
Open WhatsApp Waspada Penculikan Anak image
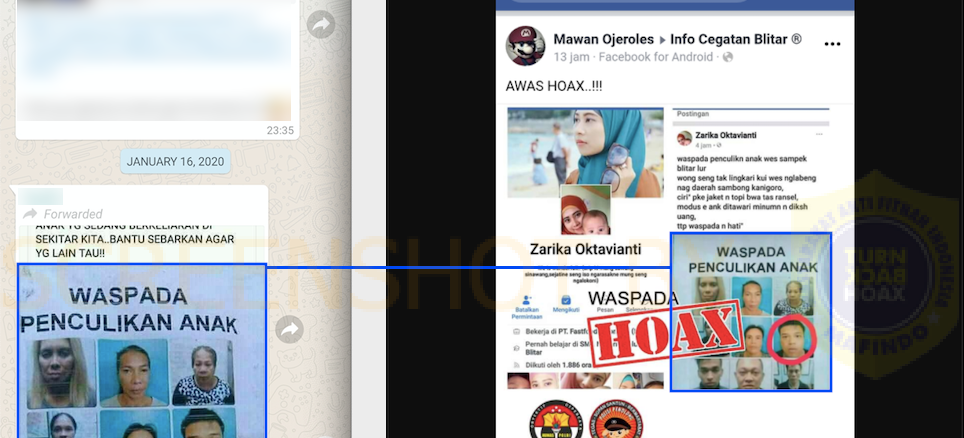tap(142, 351)
